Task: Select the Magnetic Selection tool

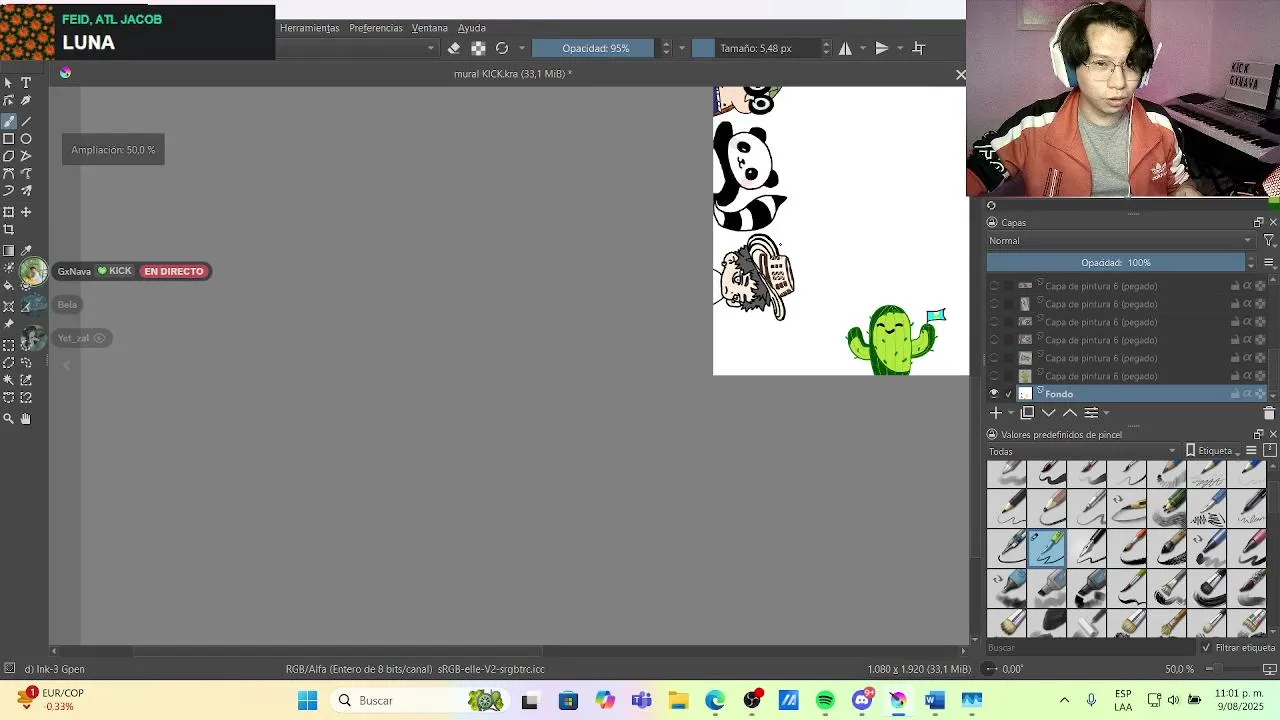Action: 26,398
